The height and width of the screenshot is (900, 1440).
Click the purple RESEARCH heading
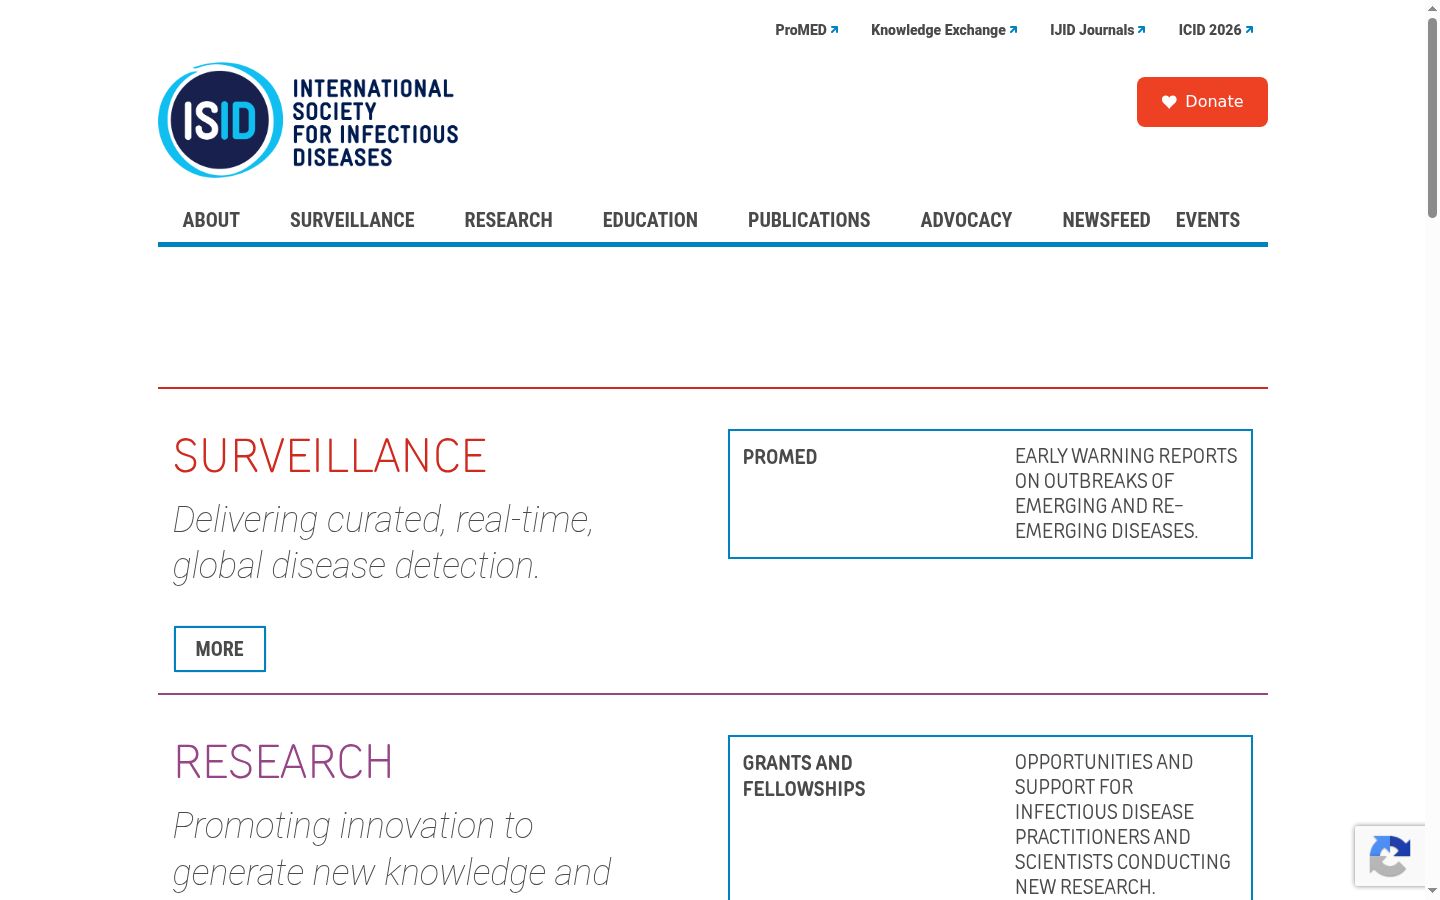(x=283, y=762)
